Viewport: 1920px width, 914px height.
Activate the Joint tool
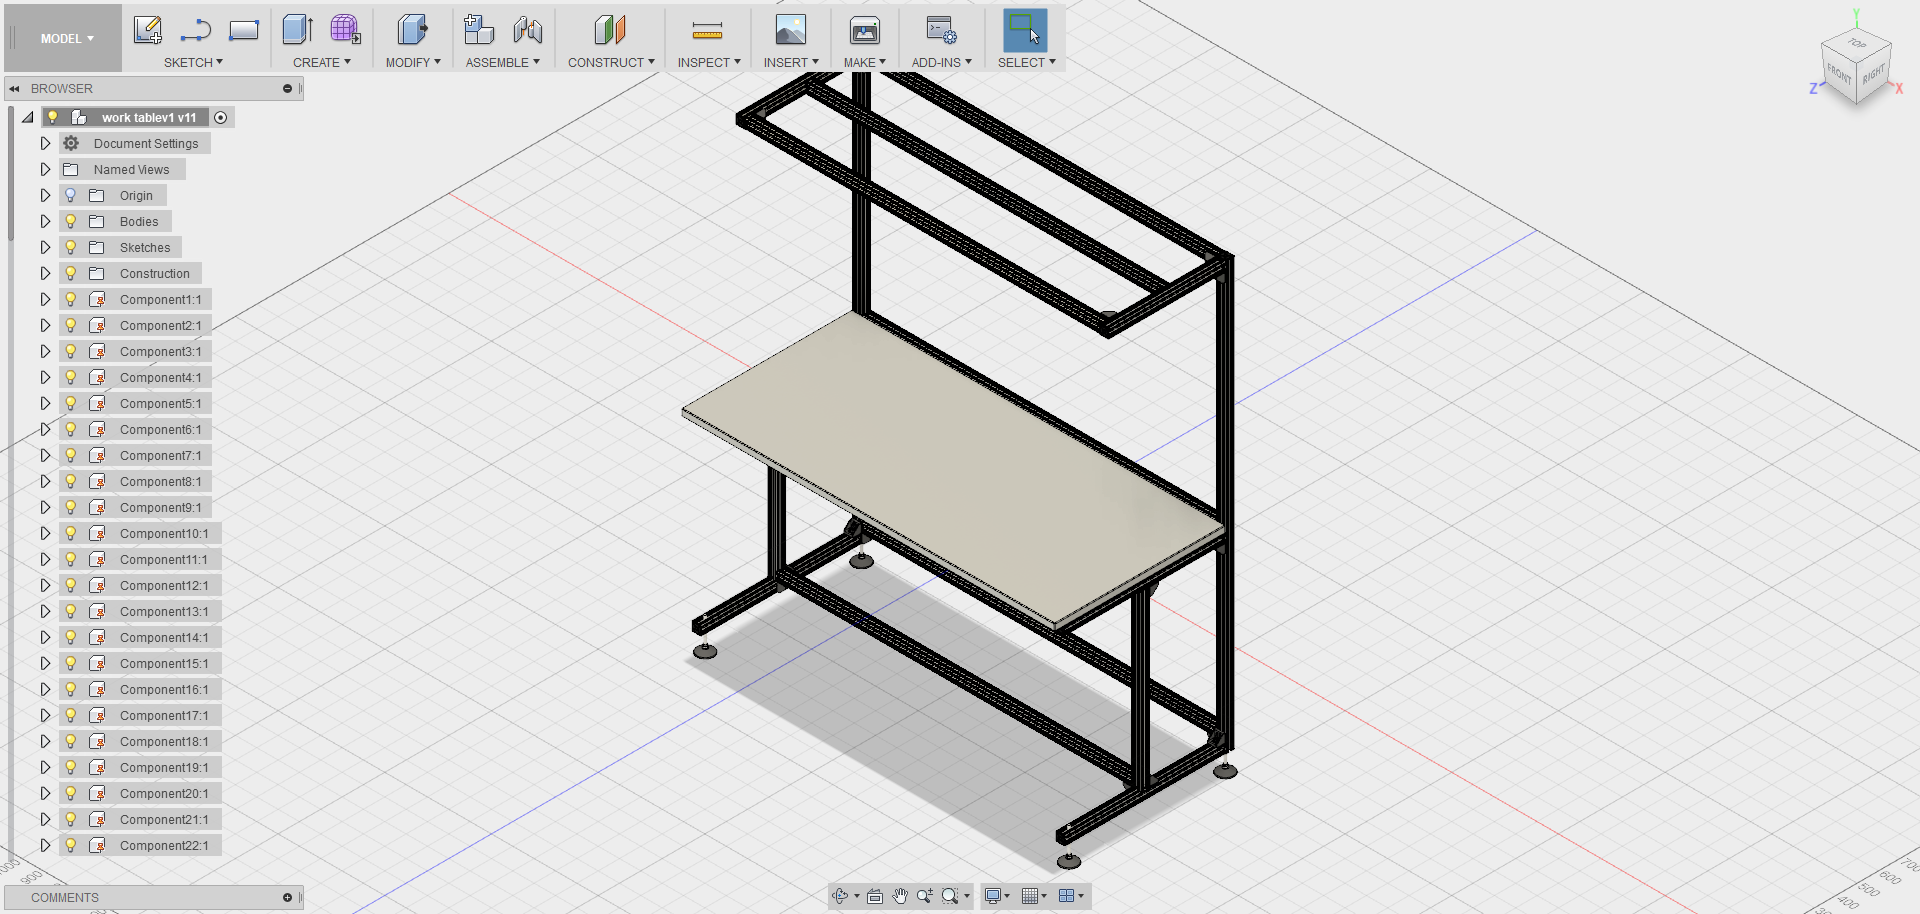pos(528,30)
